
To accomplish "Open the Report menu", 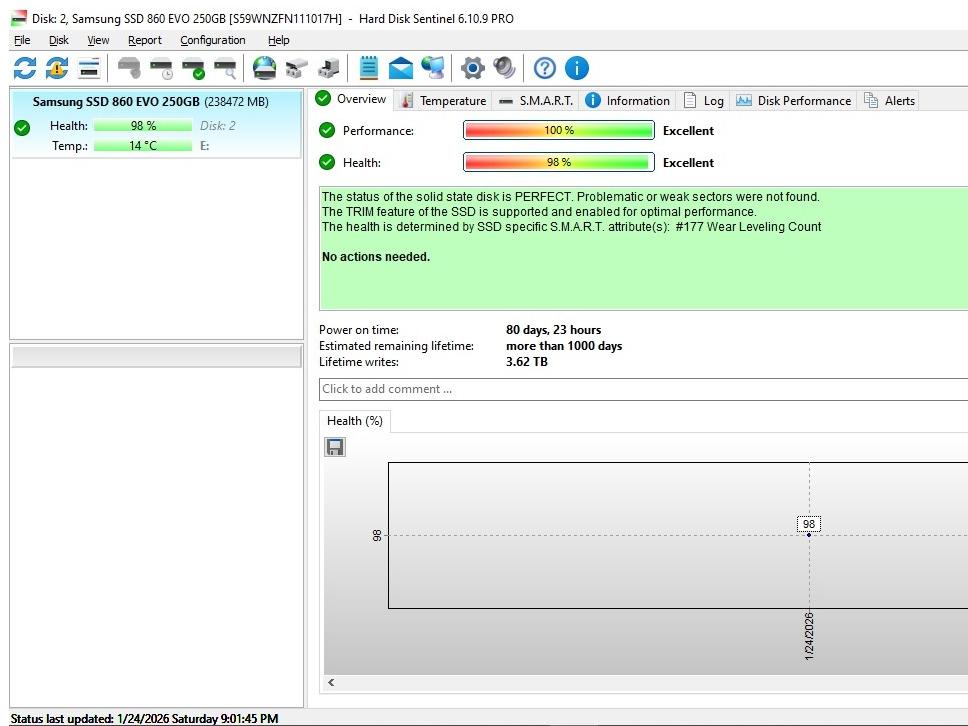I will tap(144, 40).
